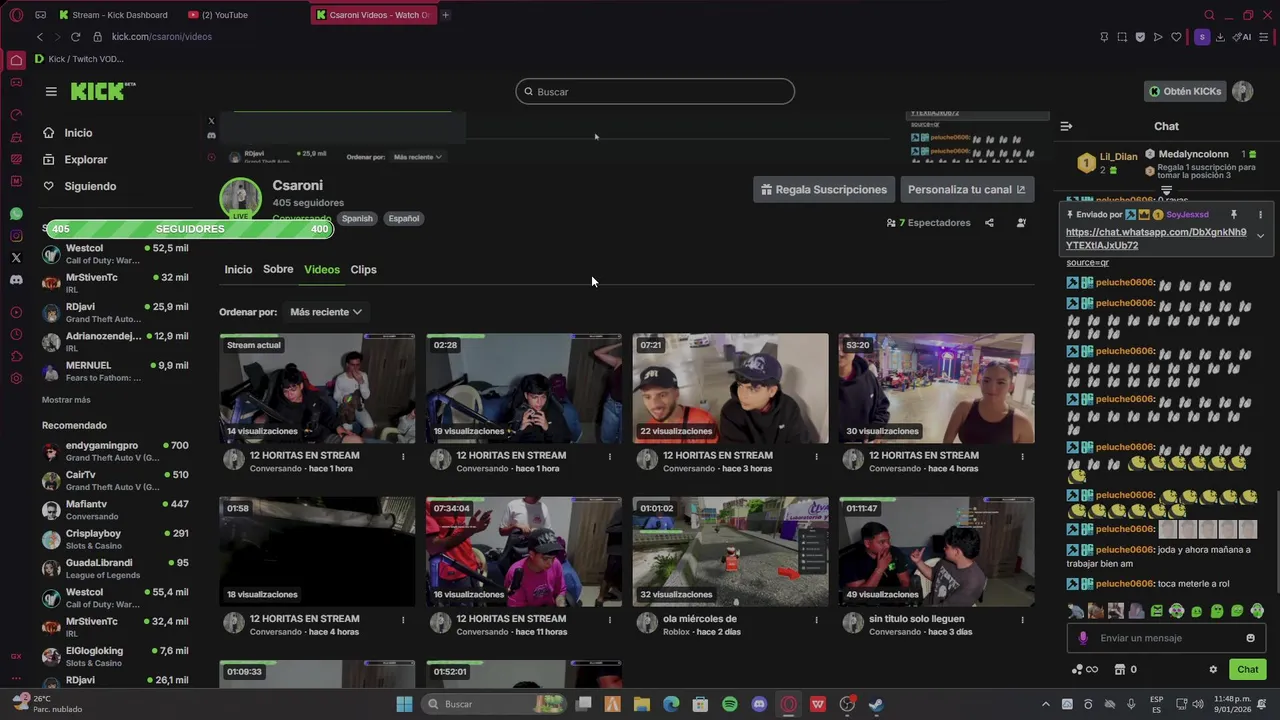The image size is (1280, 720).
Task: Open X (Twitter) in Opera sidebar
Action: pos(16,258)
